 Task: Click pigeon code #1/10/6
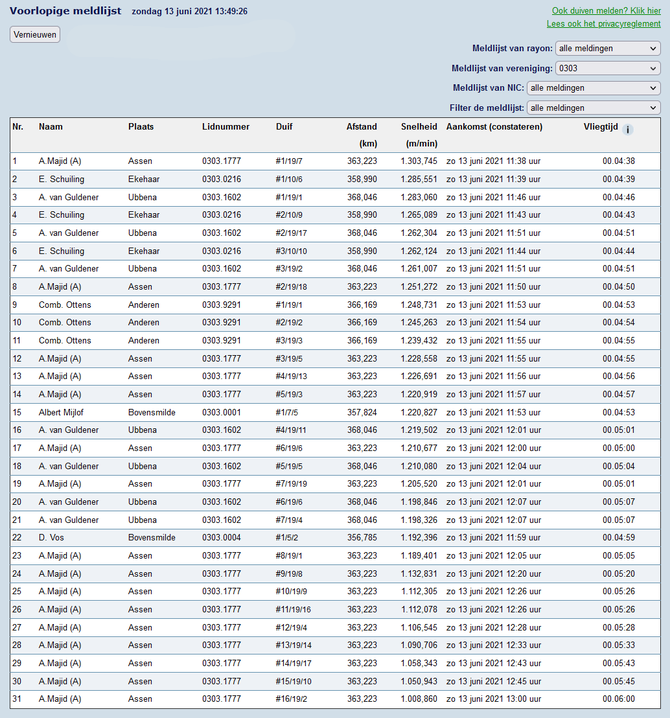point(289,179)
